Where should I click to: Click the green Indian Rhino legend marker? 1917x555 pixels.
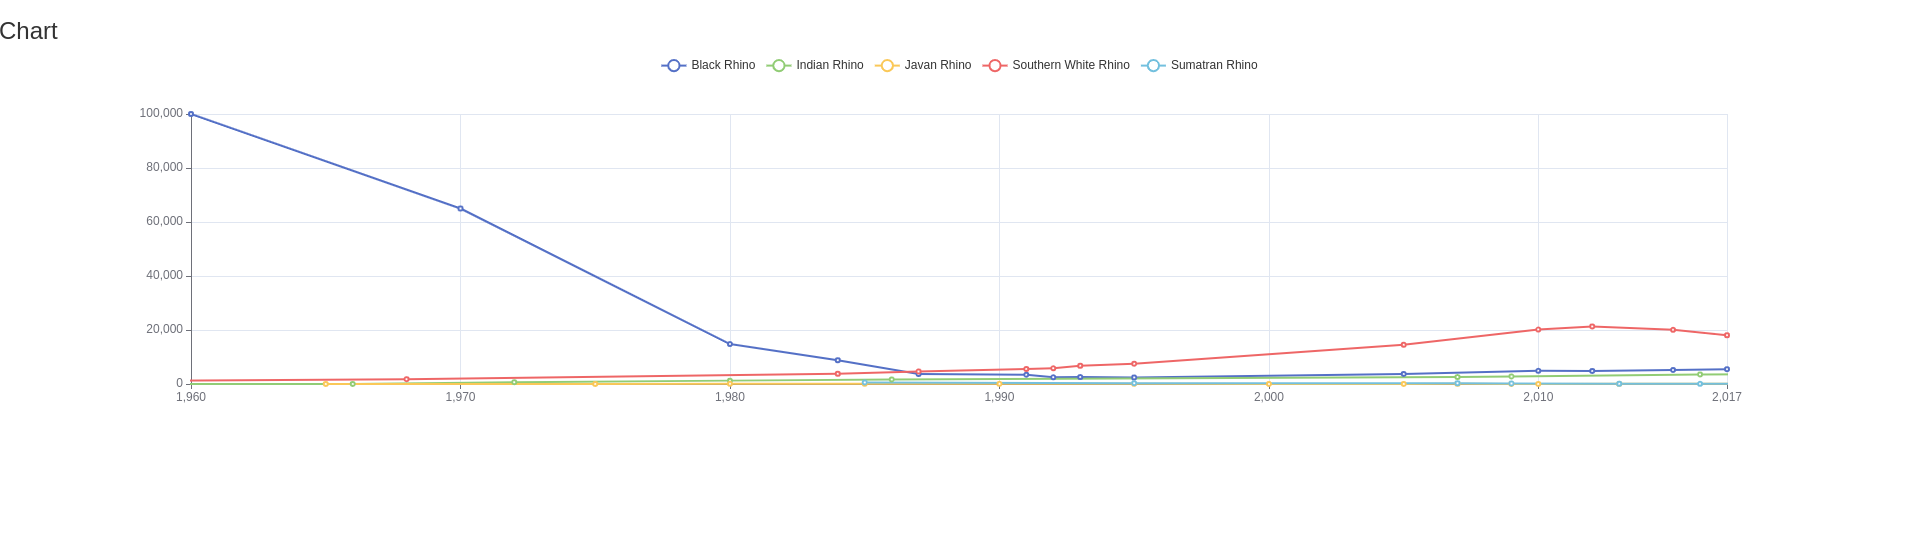(x=779, y=66)
